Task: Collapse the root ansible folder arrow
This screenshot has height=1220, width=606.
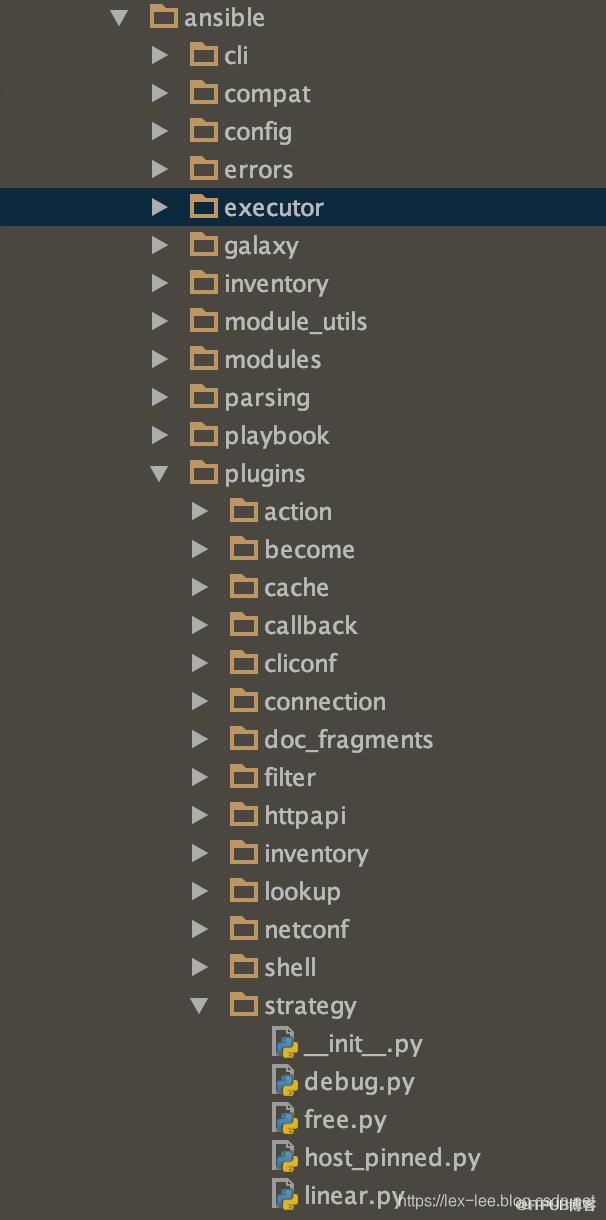Action: click(x=120, y=17)
